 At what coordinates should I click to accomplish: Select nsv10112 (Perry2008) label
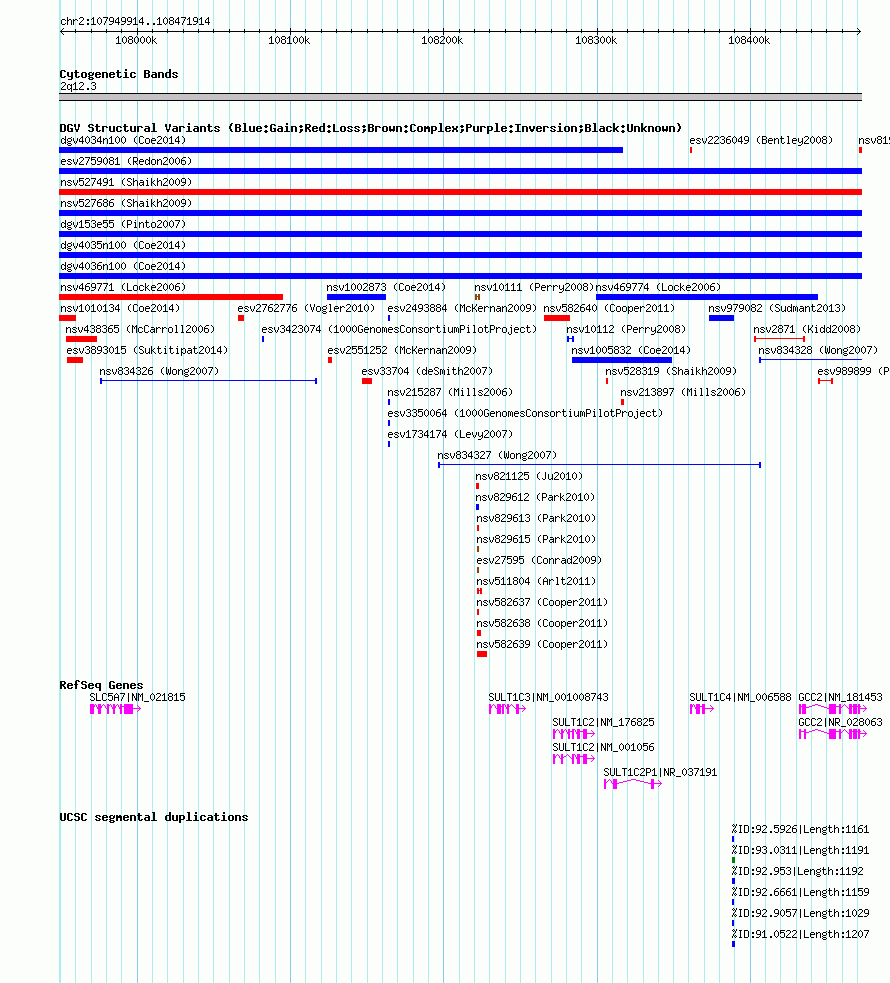coord(626,329)
